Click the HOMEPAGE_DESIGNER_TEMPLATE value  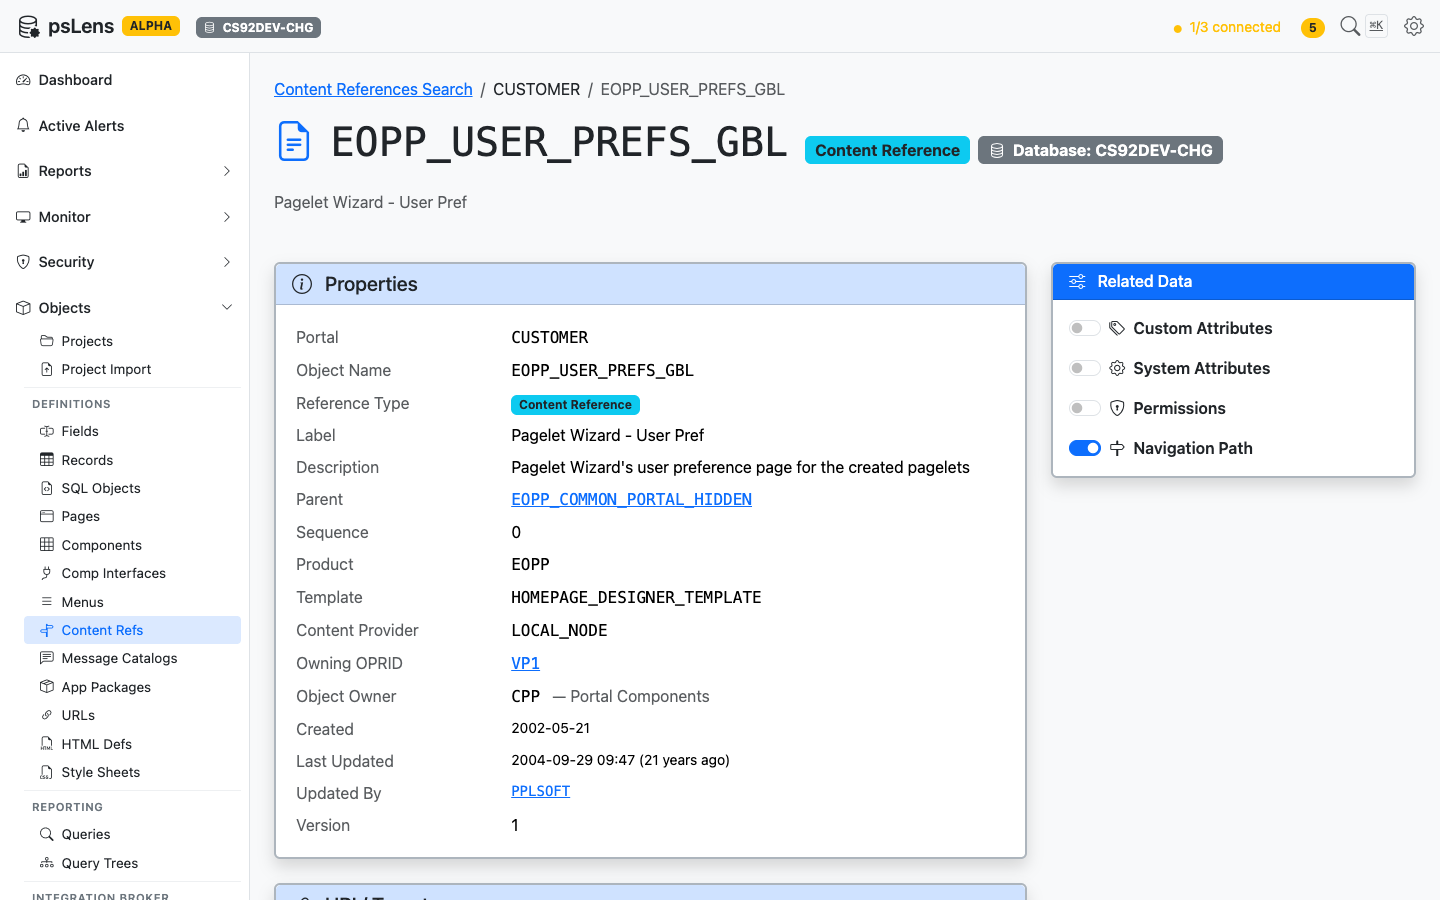[636, 597]
